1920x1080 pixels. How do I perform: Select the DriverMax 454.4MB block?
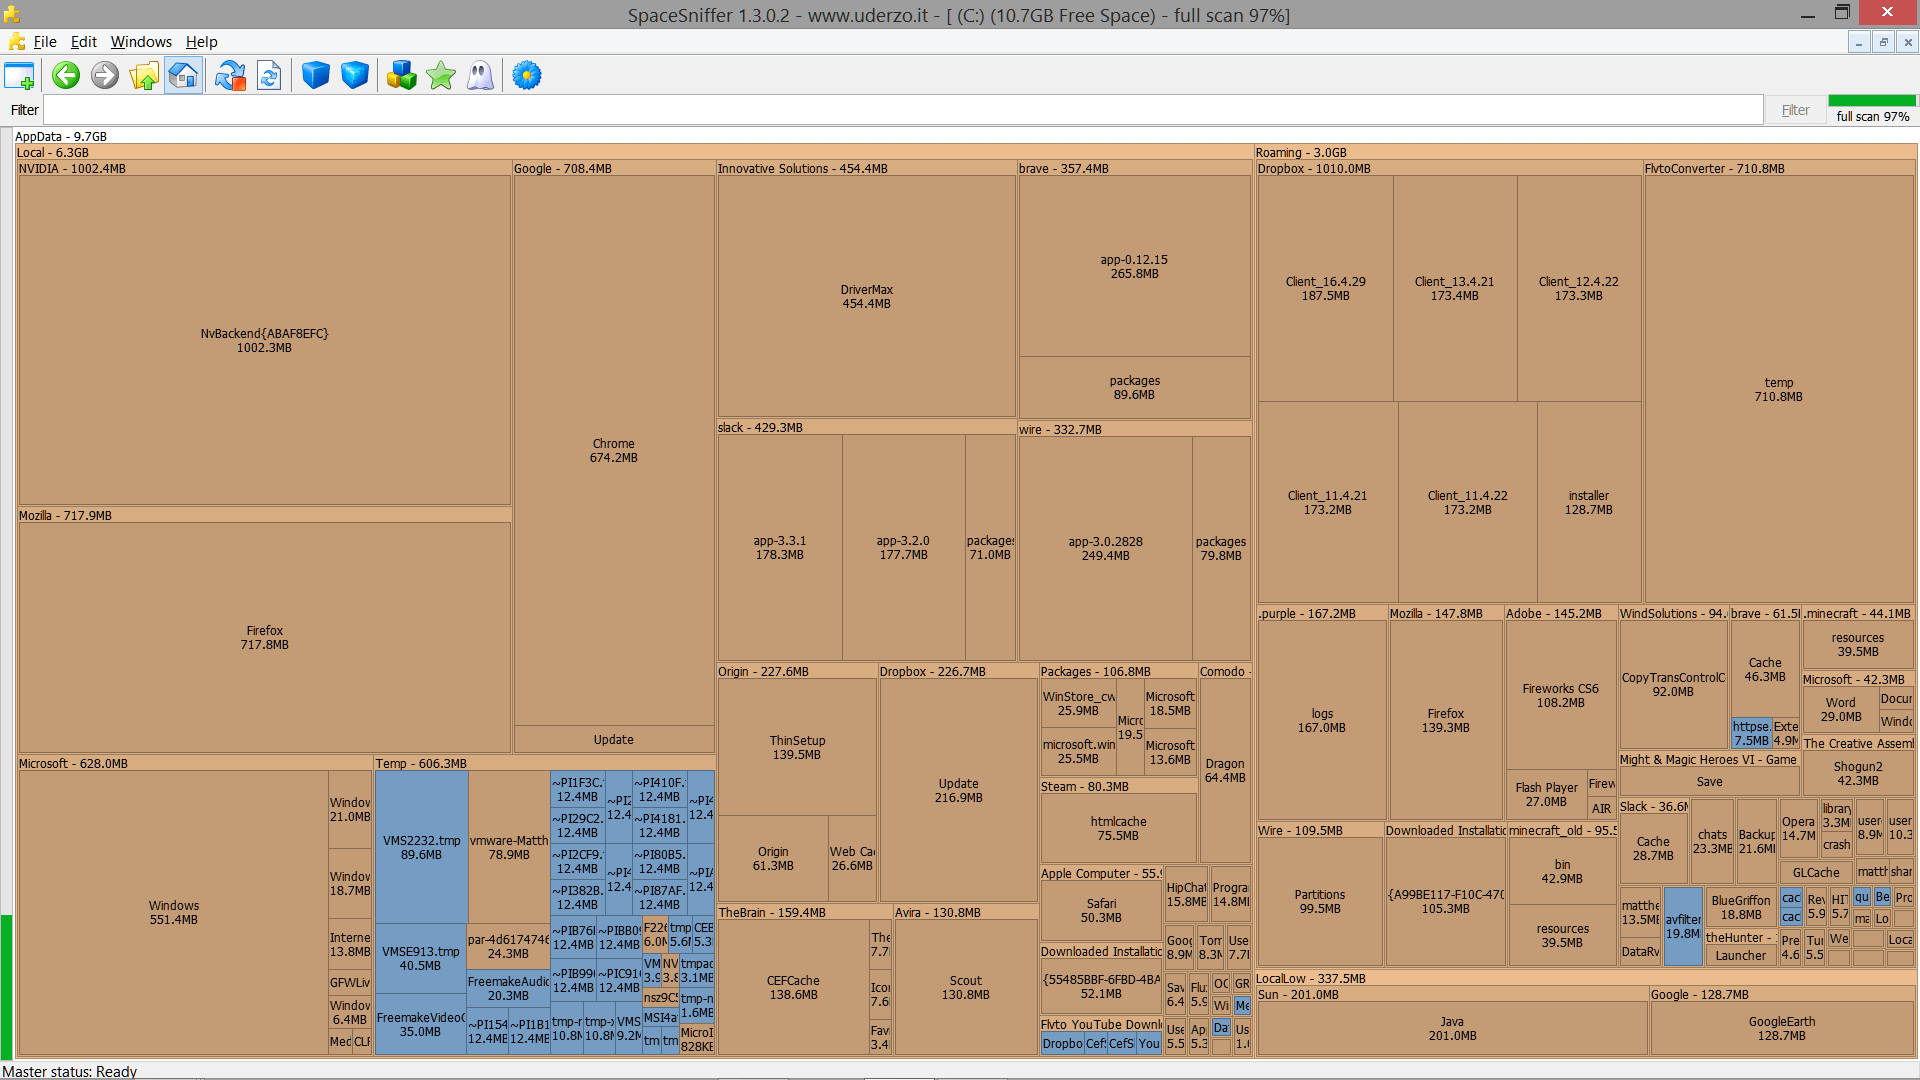pyautogui.click(x=866, y=296)
